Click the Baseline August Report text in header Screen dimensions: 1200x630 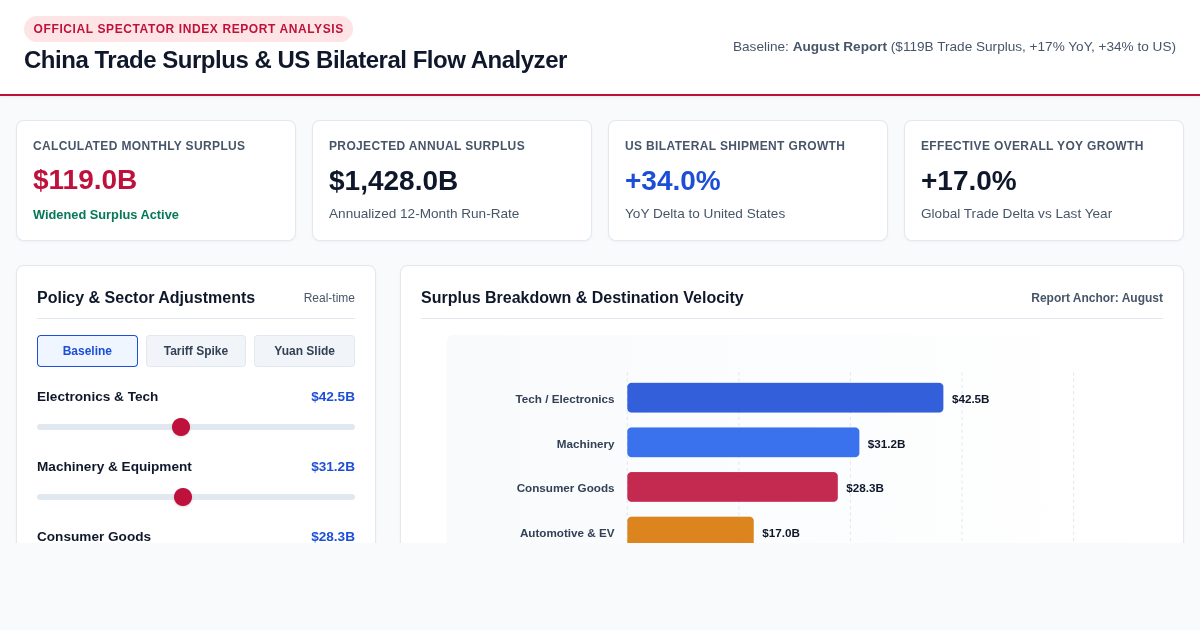(x=954, y=47)
